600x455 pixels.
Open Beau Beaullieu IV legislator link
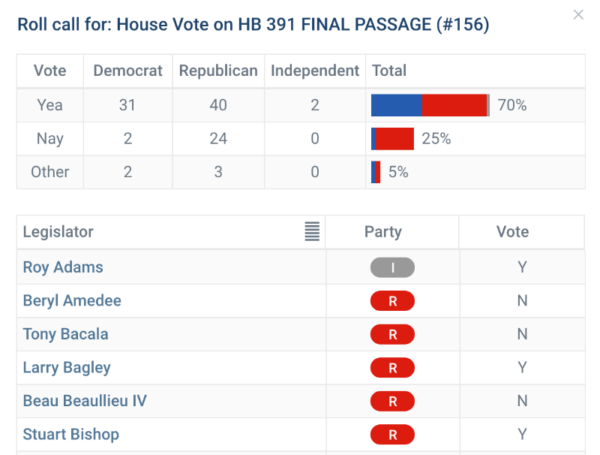pos(85,401)
